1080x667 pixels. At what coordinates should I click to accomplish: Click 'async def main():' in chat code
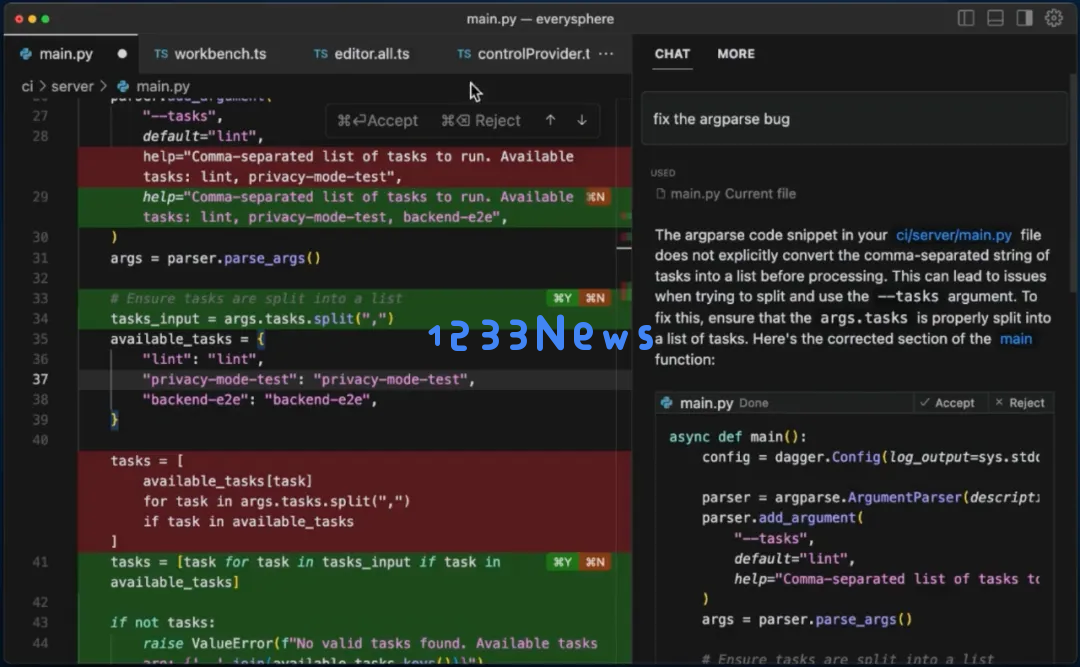click(x=737, y=437)
